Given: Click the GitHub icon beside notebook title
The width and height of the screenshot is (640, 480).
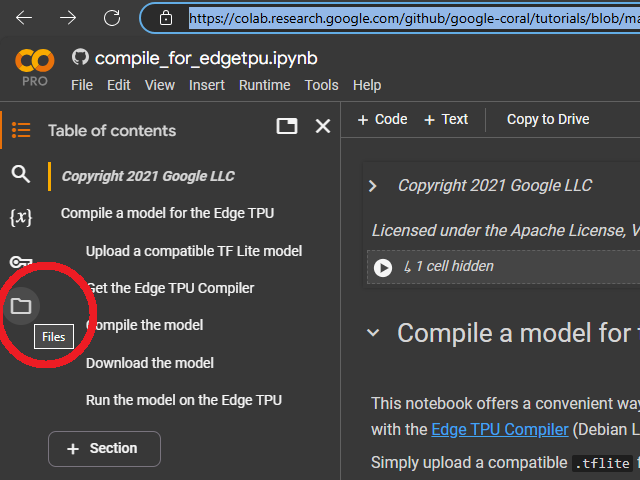Looking at the screenshot, I should 80,57.
